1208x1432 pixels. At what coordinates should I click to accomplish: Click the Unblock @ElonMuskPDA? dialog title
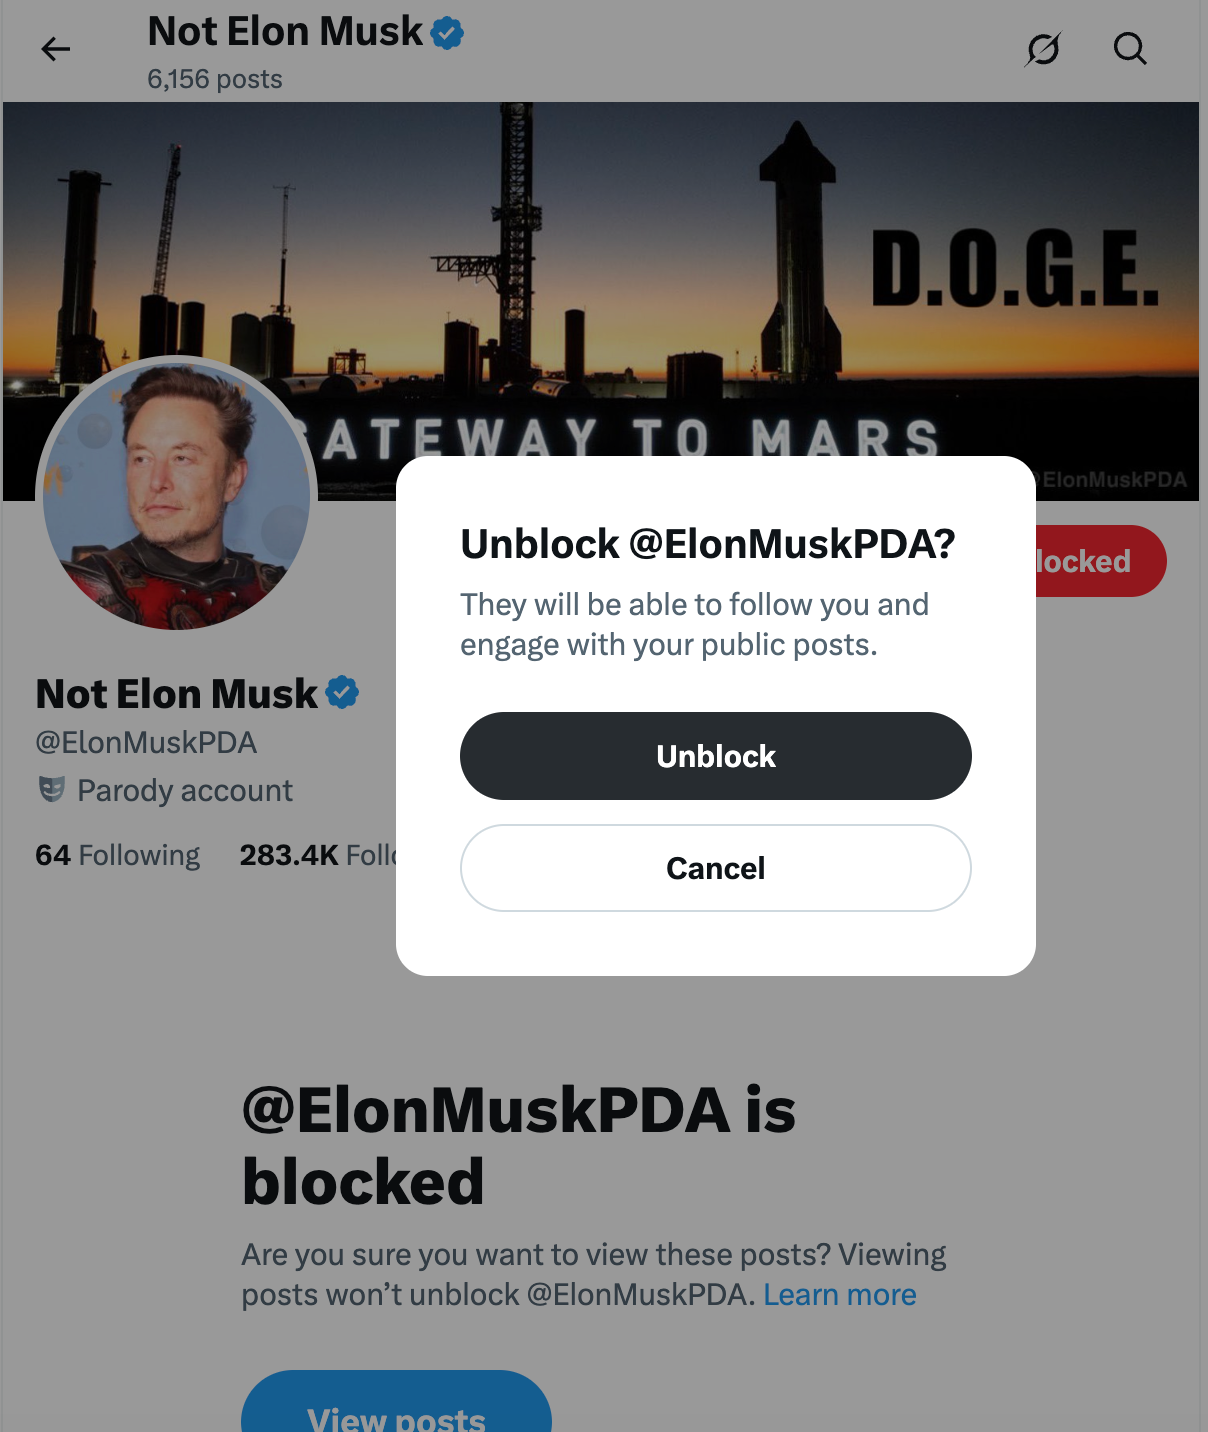pyautogui.click(x=707, y=543)
